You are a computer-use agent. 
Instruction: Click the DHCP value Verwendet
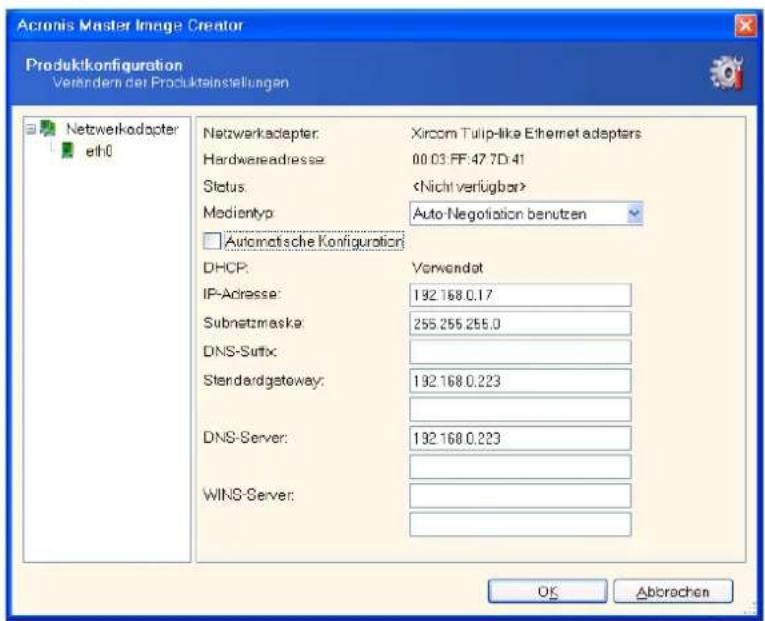(447, 268)
